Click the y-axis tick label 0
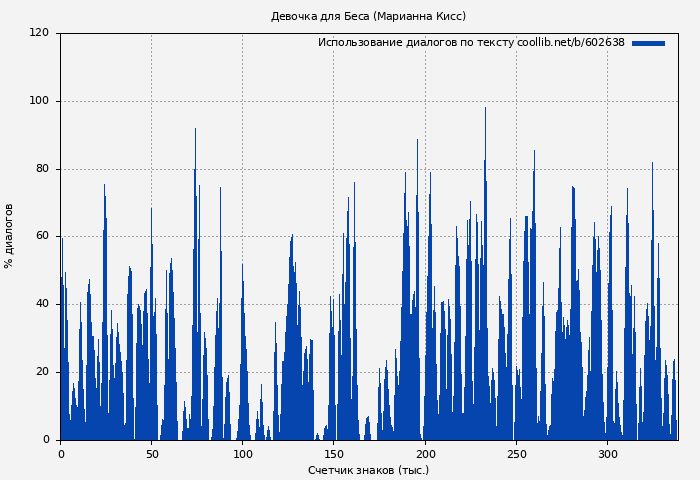The image size is (700, 480). tap(45, 440)
